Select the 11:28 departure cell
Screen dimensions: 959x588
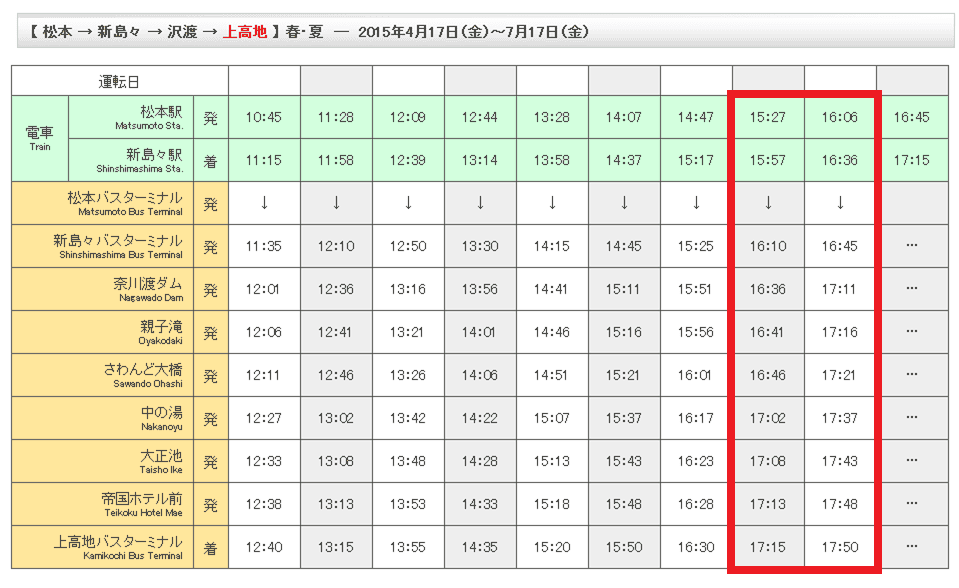(x=336, y=117)
